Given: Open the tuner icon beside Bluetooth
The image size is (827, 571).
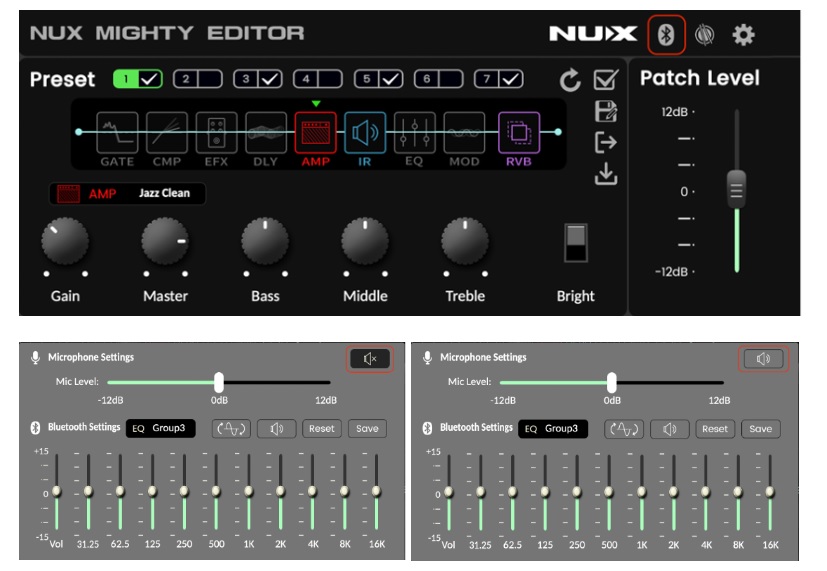Looking at the screenshot, I should [704, 35].
